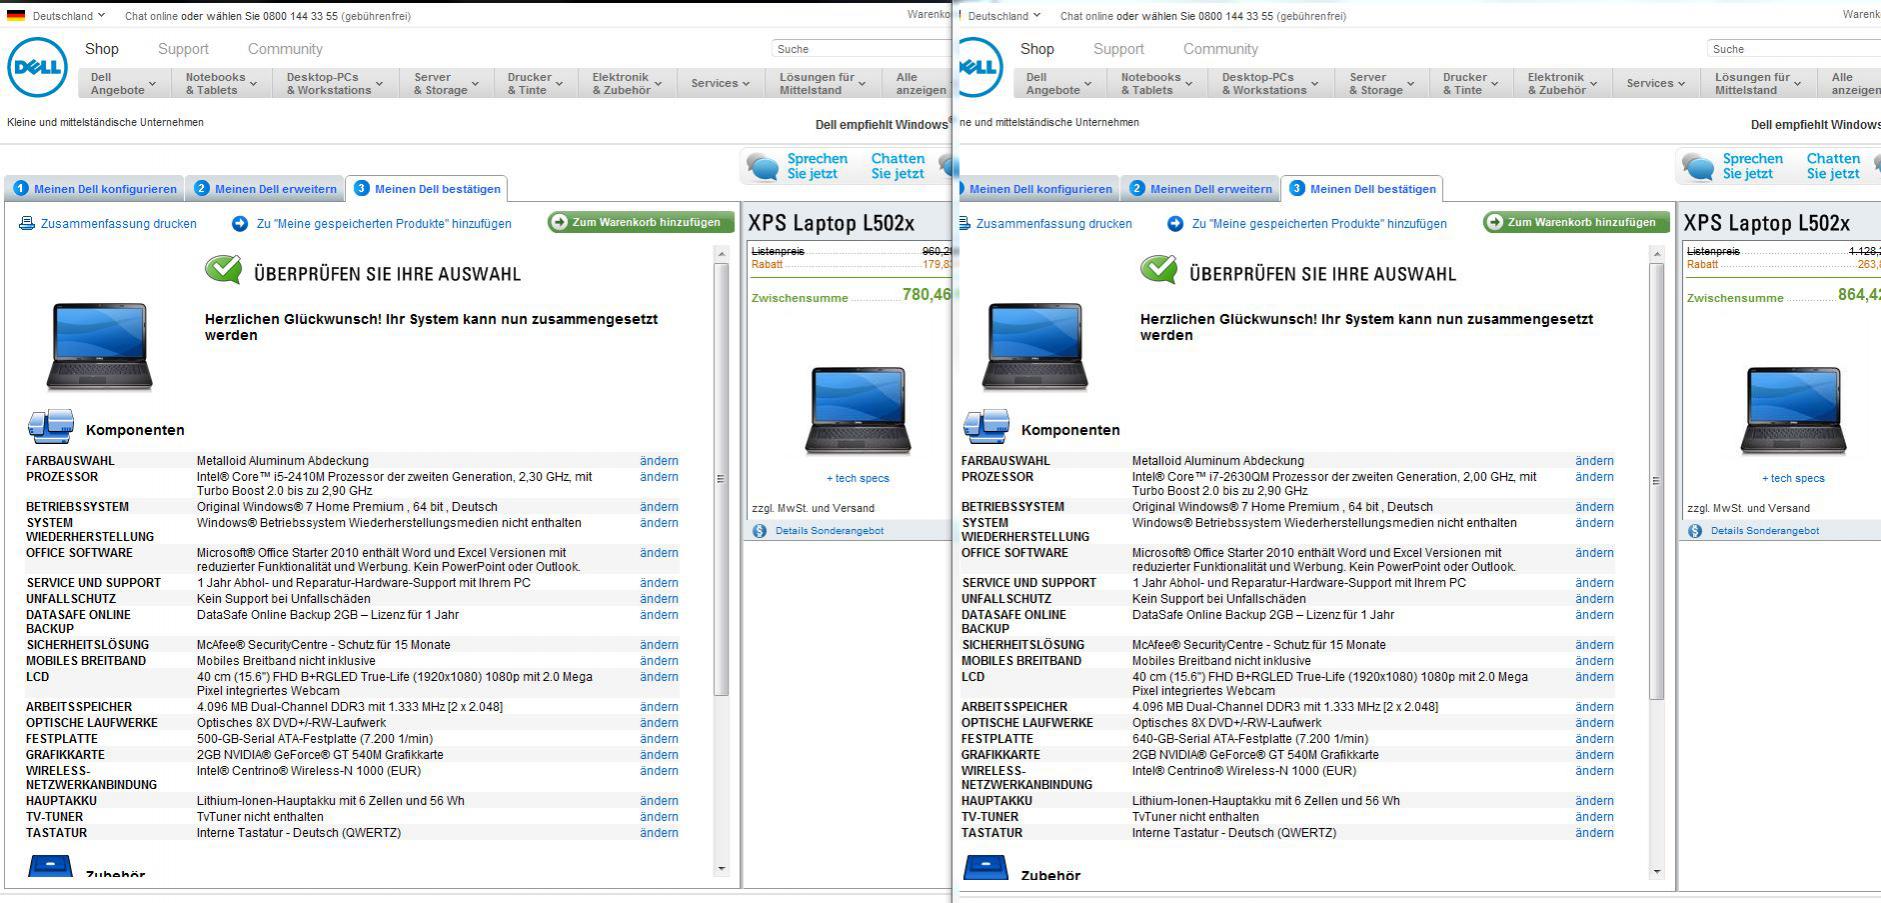Expand the Elektronik & Zubehör menu in the right window
The height and width of the screenshot is (903, 1881).
point(1562,83)
